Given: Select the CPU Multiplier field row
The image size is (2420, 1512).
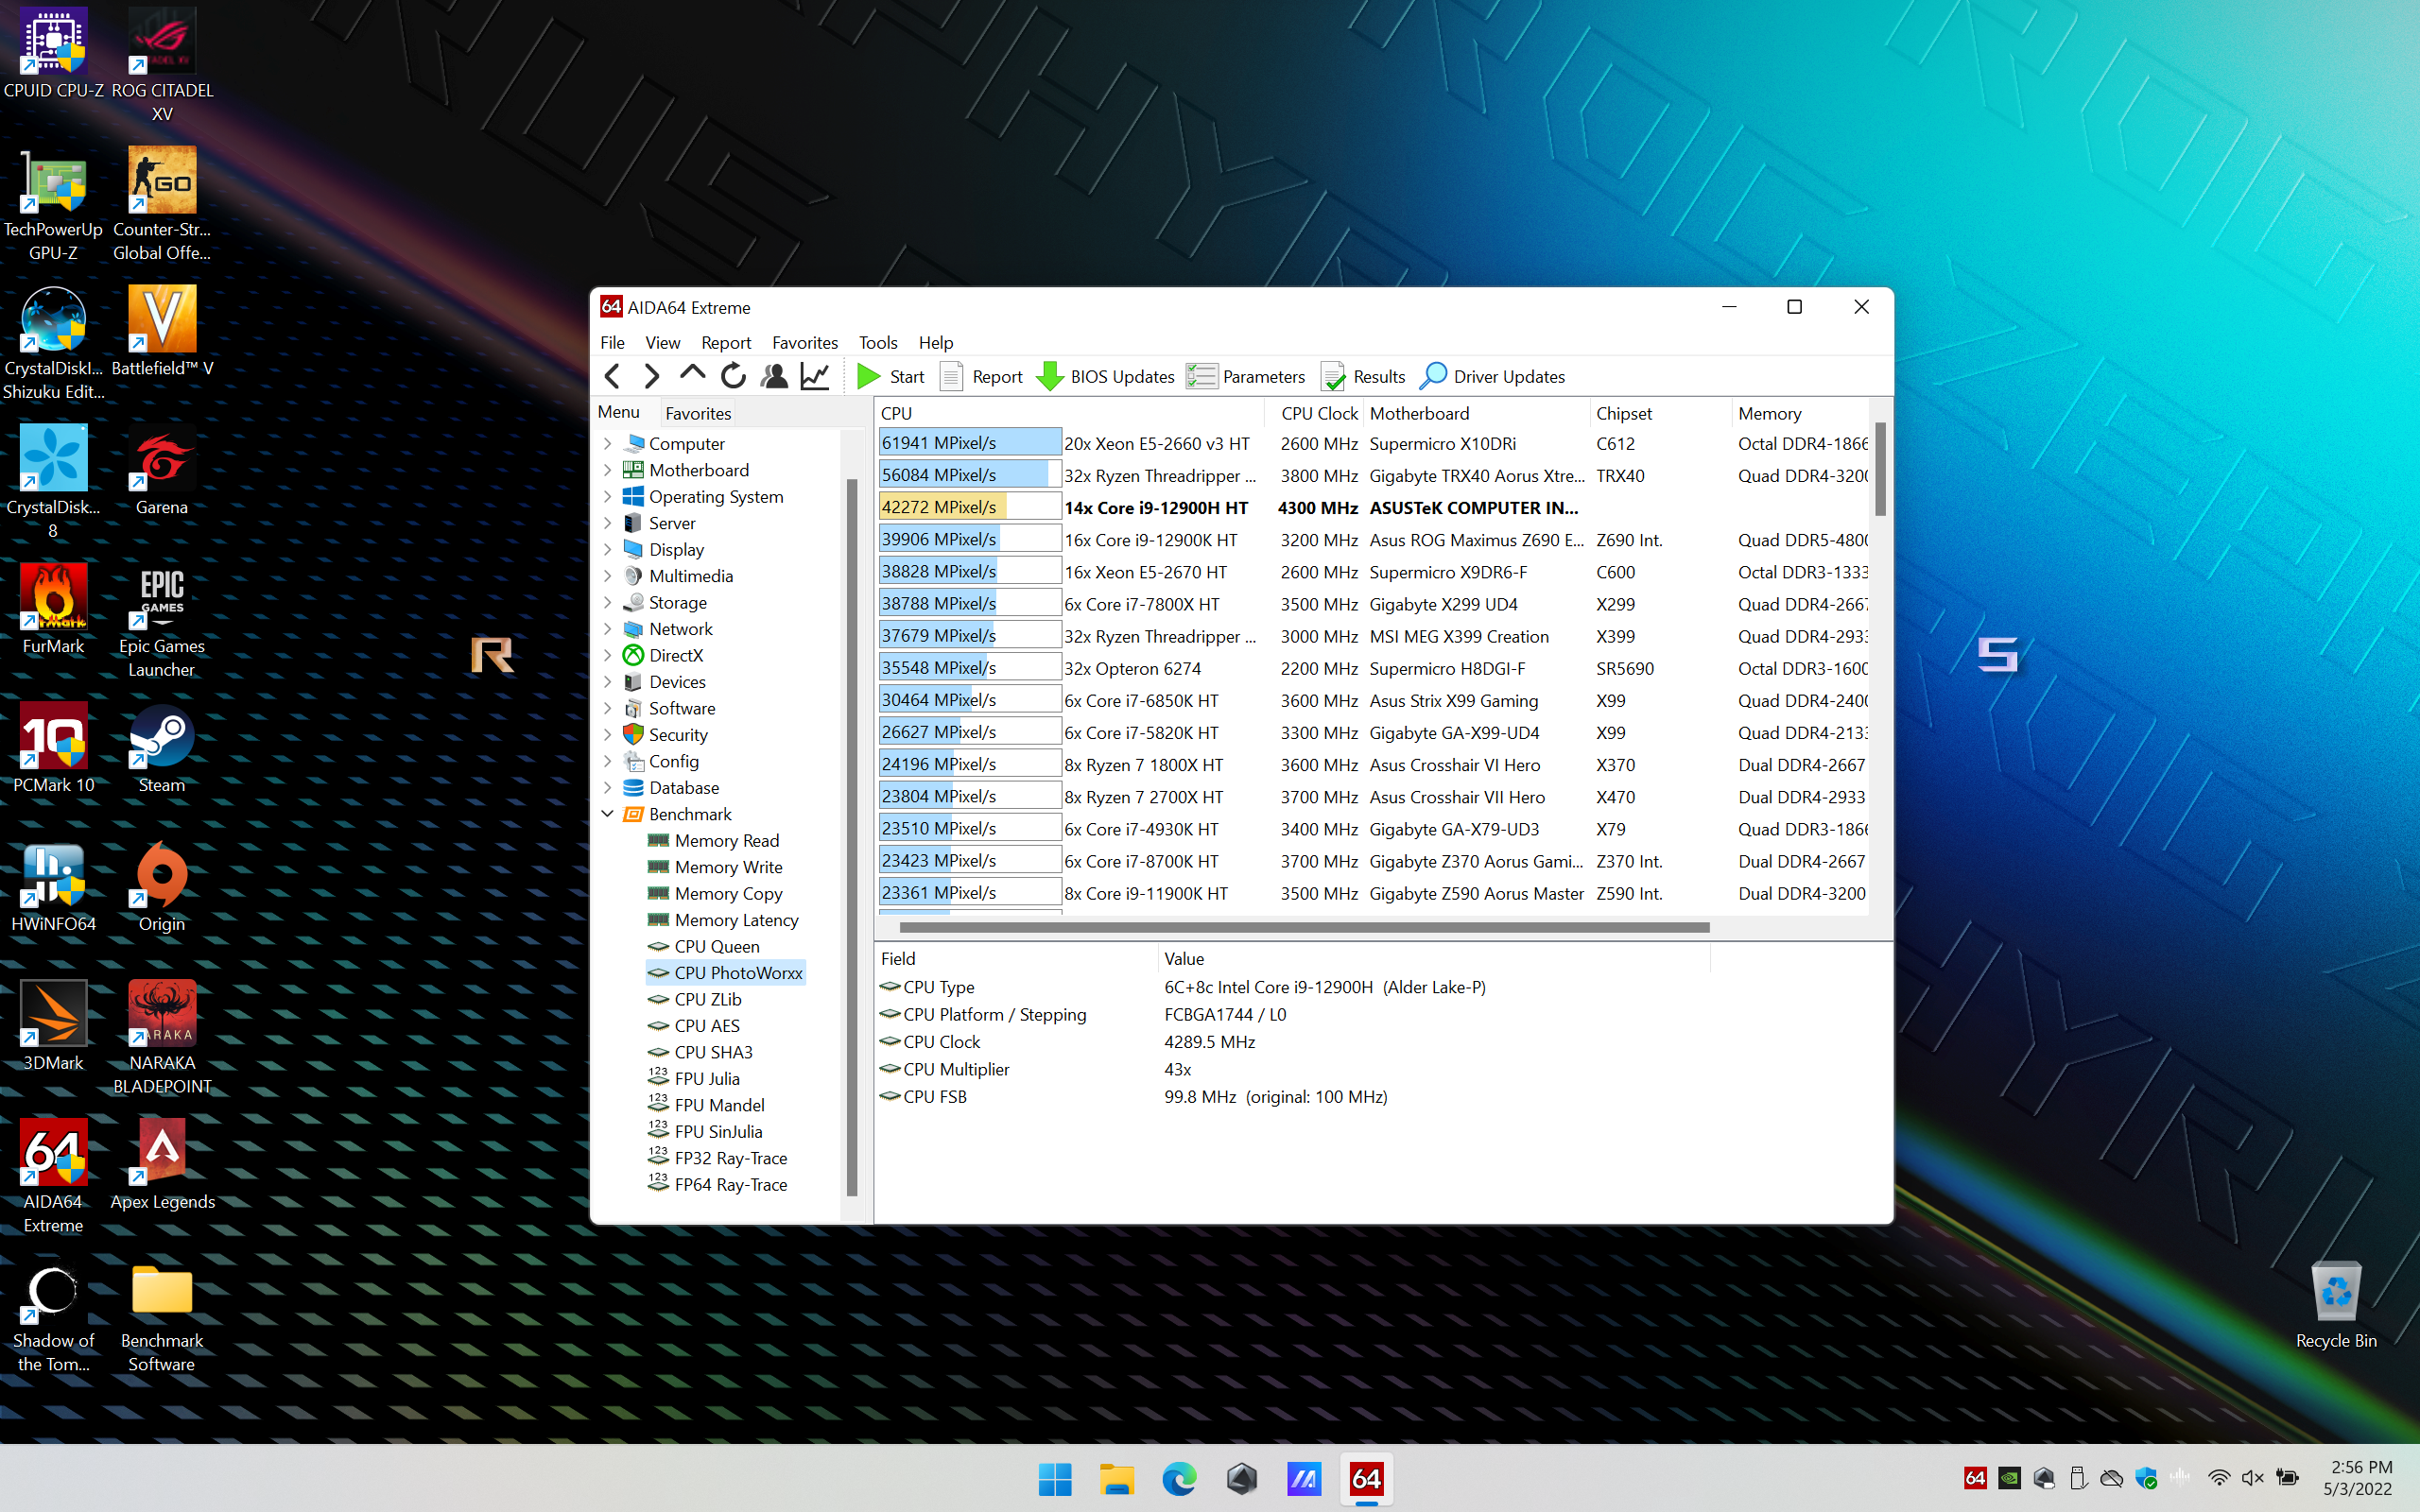Looking at the screenshot, I should coord(1294,1069).
